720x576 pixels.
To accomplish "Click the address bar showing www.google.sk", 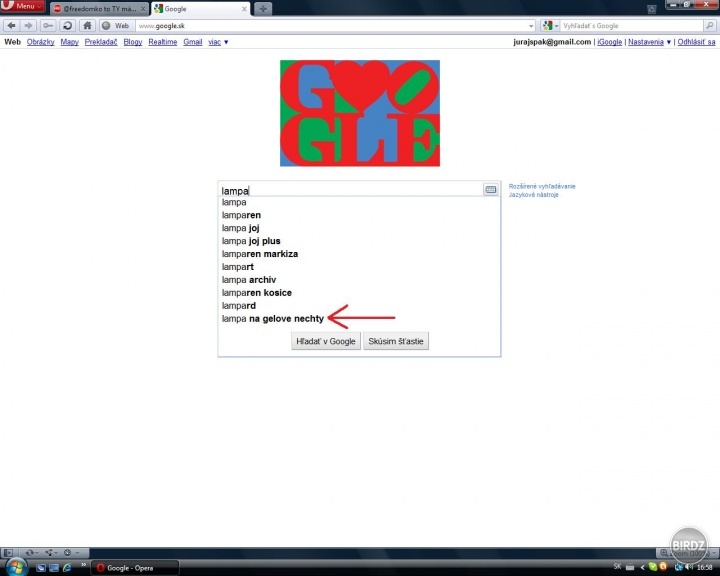I will pos(331,26).
